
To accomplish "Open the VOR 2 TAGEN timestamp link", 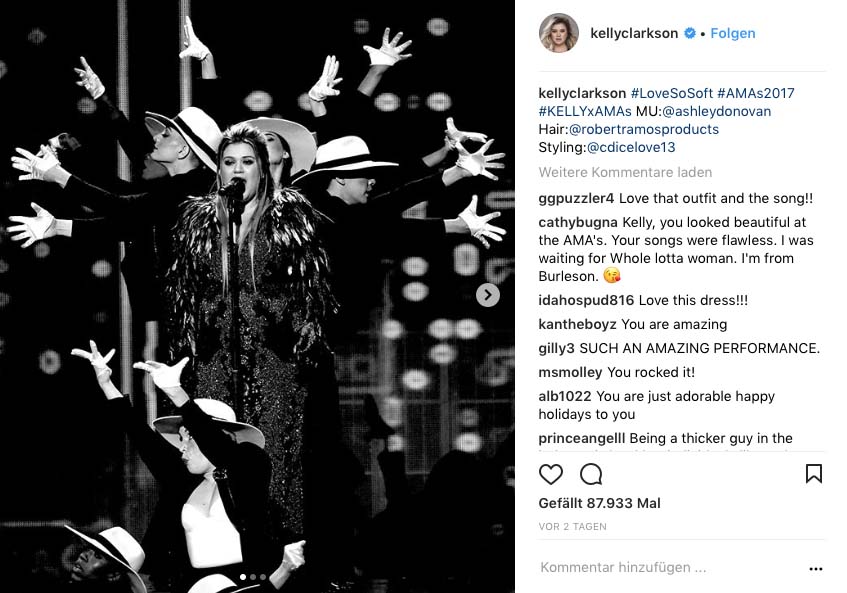I will 572,527.
